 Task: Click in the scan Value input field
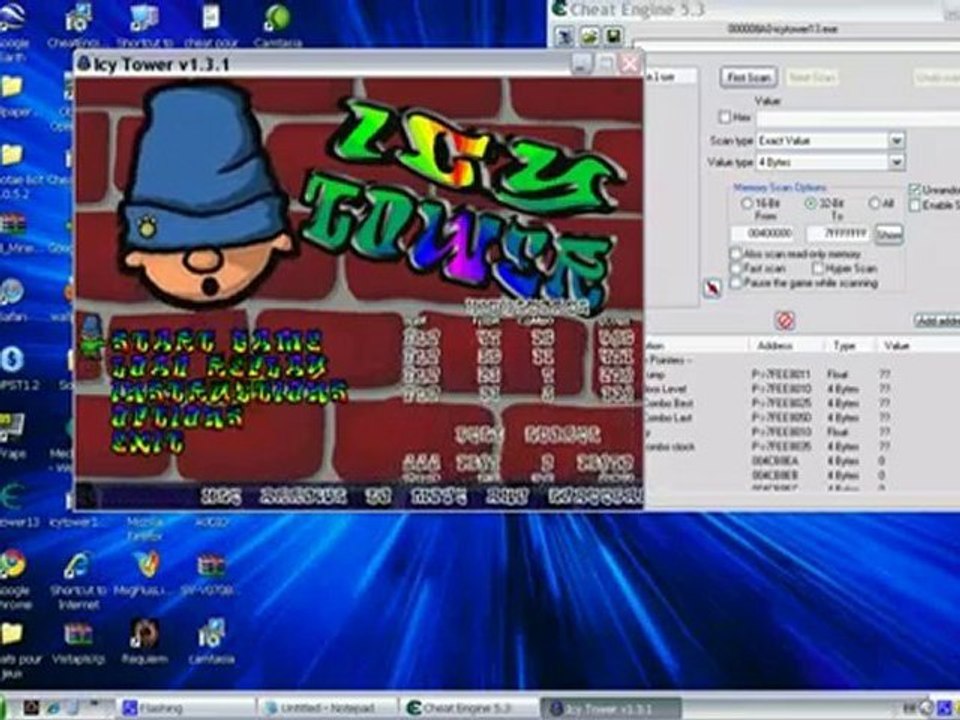[858, 118]
